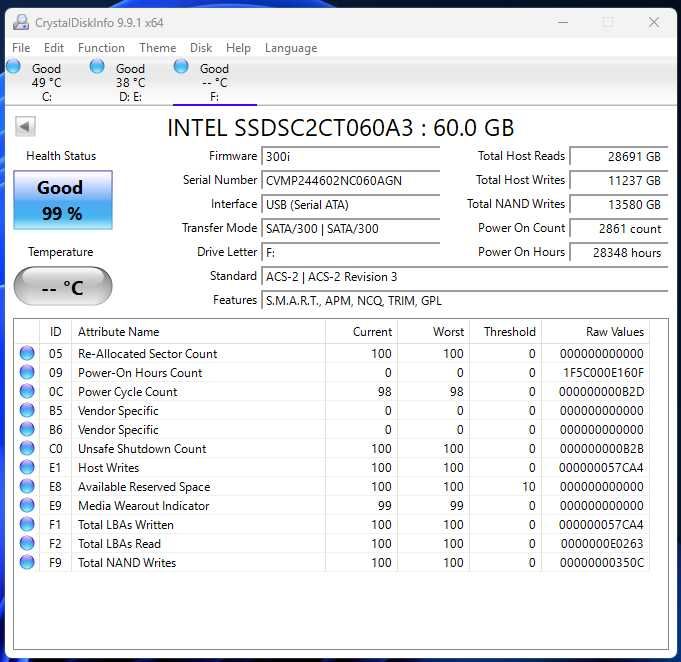This screenshot has width=681, height=662.
Task: Click the -- °C temperature button
Action: coord(63,286)
